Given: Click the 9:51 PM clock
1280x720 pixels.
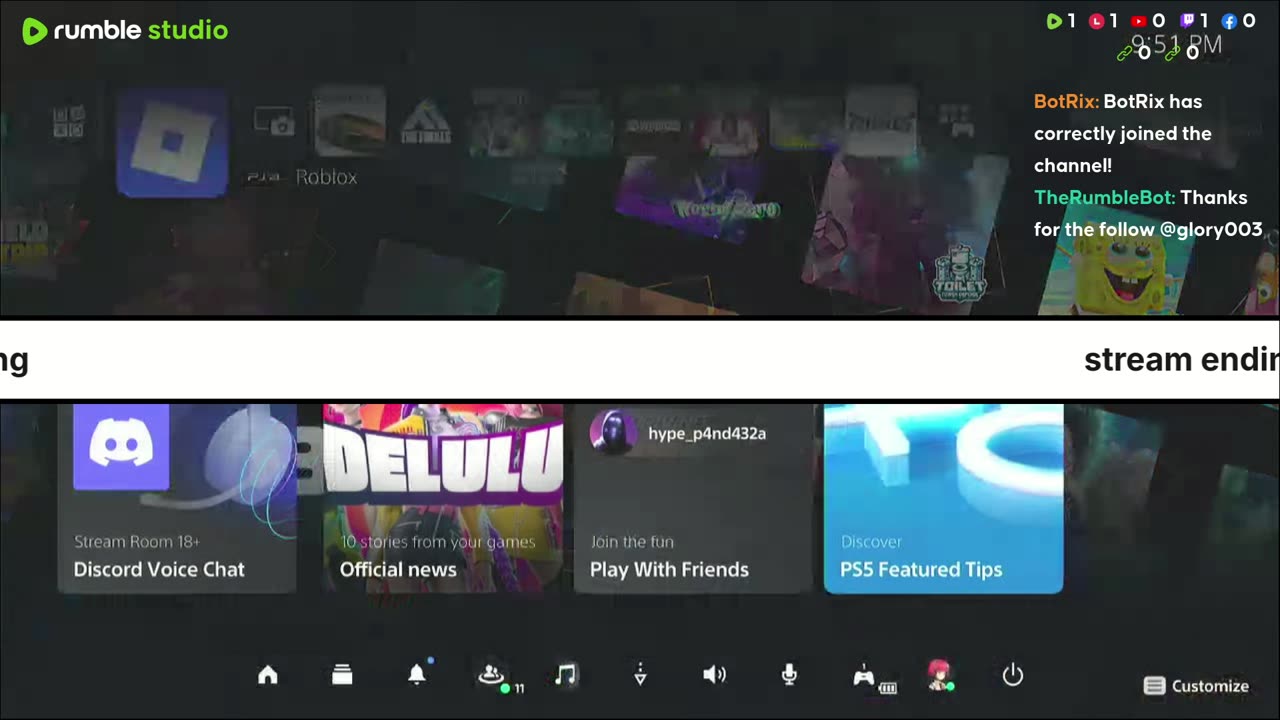Looking at the screenshot, I should (1176, 45).
